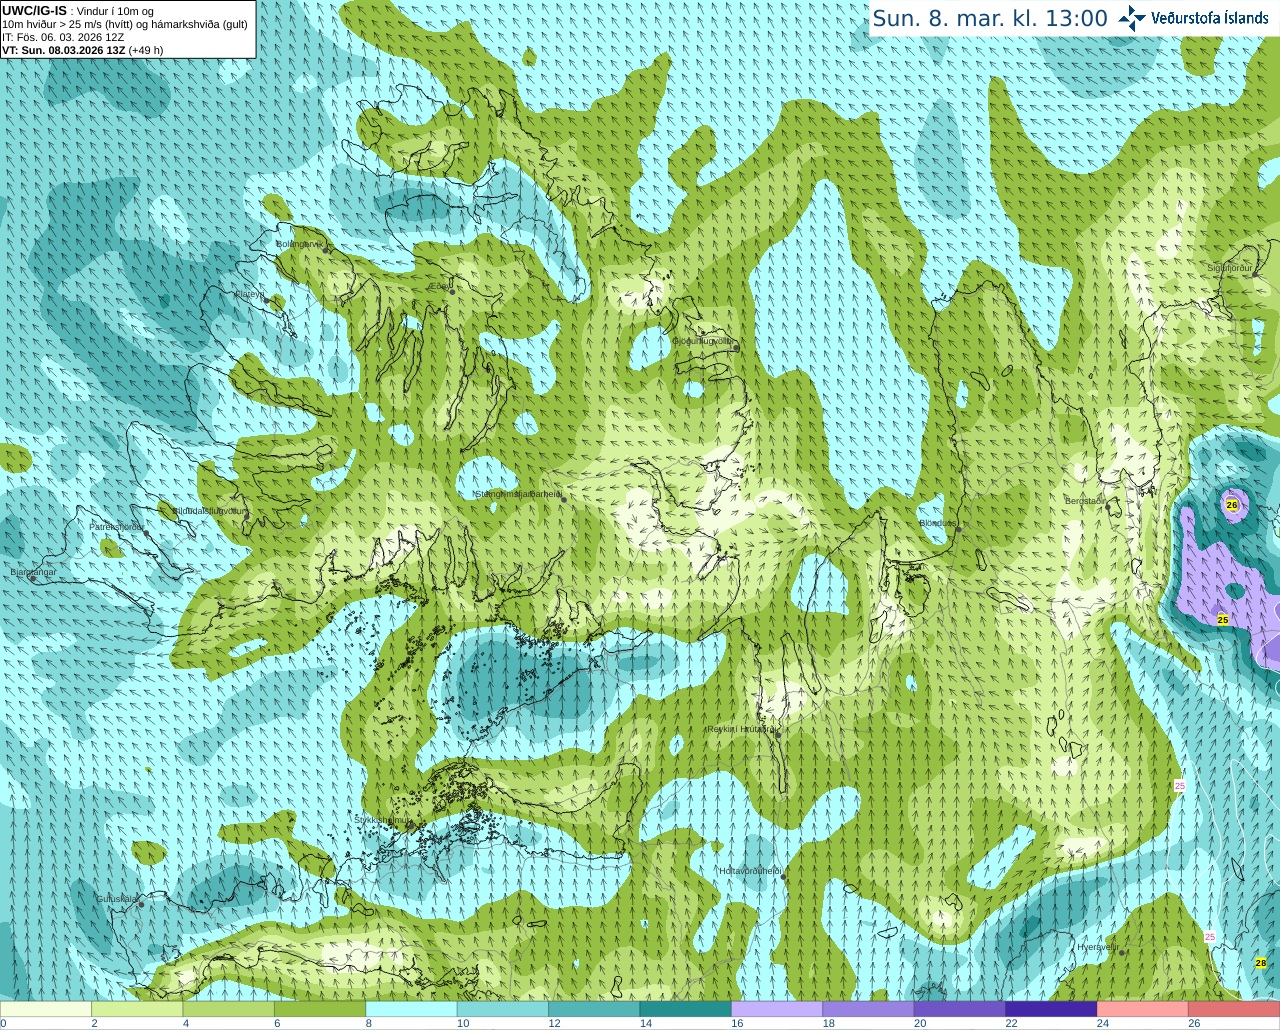Click the Veðurstofa Íslands logo

1194,18
